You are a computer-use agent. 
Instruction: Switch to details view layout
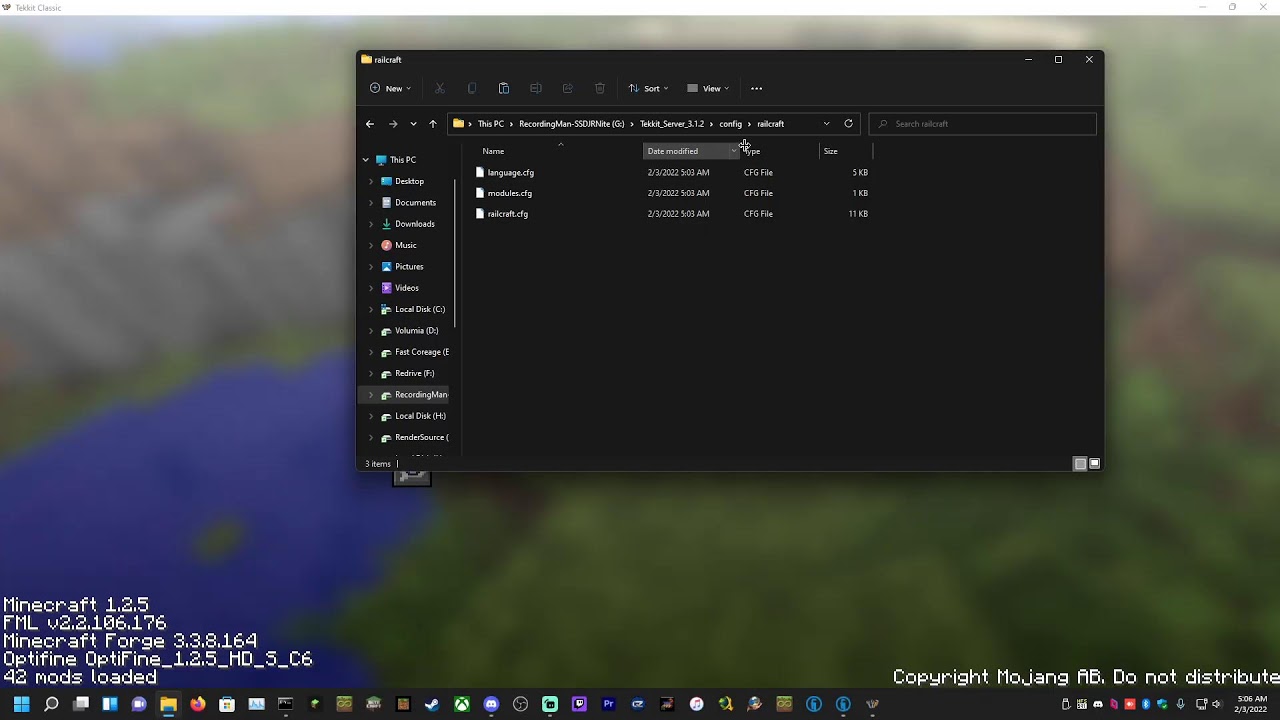point(1080,464)
